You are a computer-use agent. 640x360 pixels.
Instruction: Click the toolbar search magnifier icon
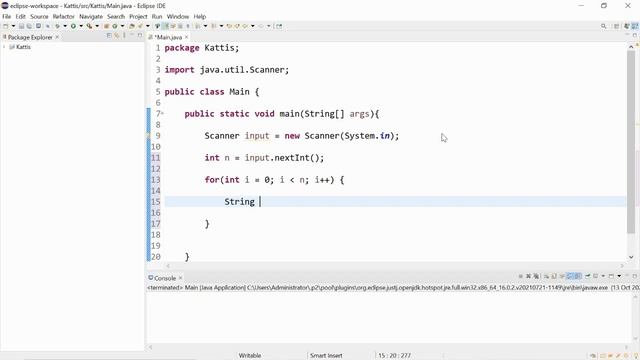coord(603,26)
